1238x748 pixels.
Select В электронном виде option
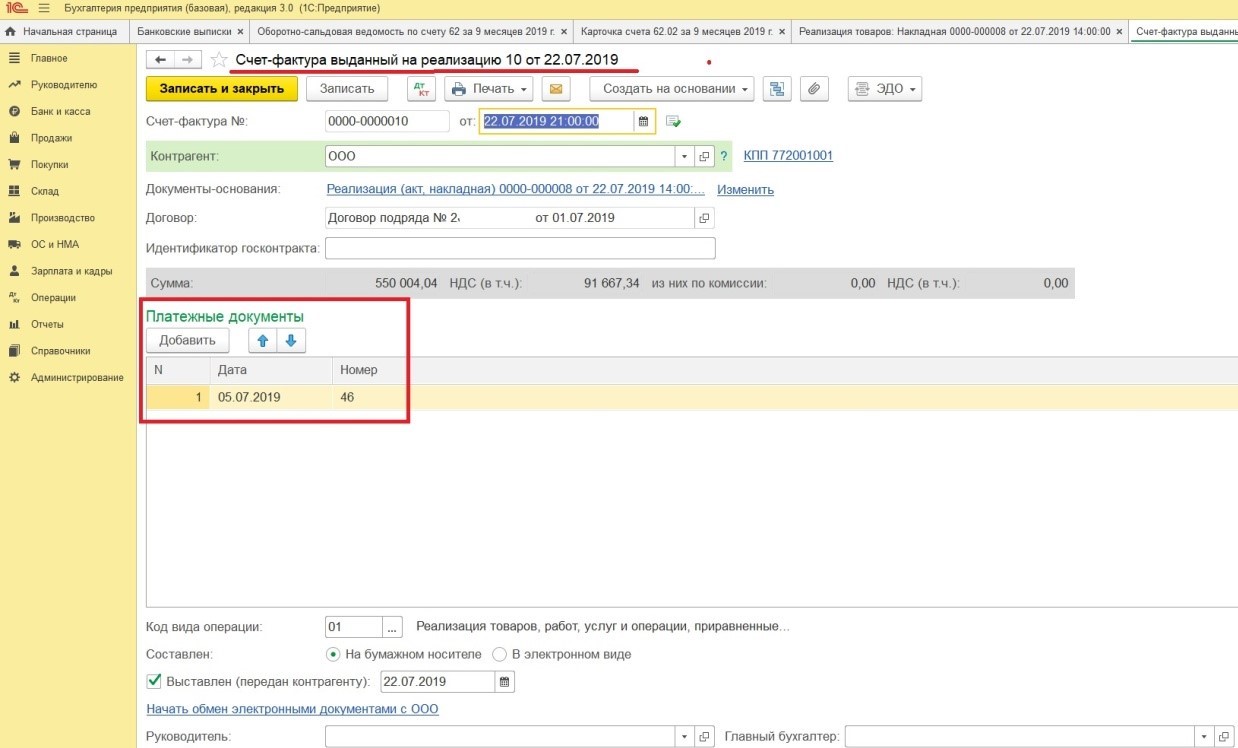562,654
